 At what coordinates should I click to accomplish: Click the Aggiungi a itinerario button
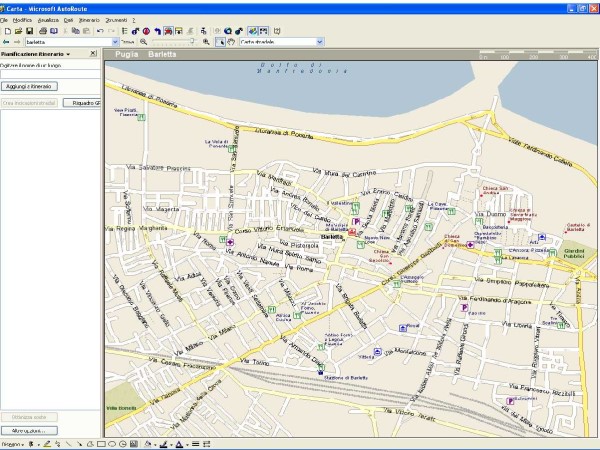29,86
